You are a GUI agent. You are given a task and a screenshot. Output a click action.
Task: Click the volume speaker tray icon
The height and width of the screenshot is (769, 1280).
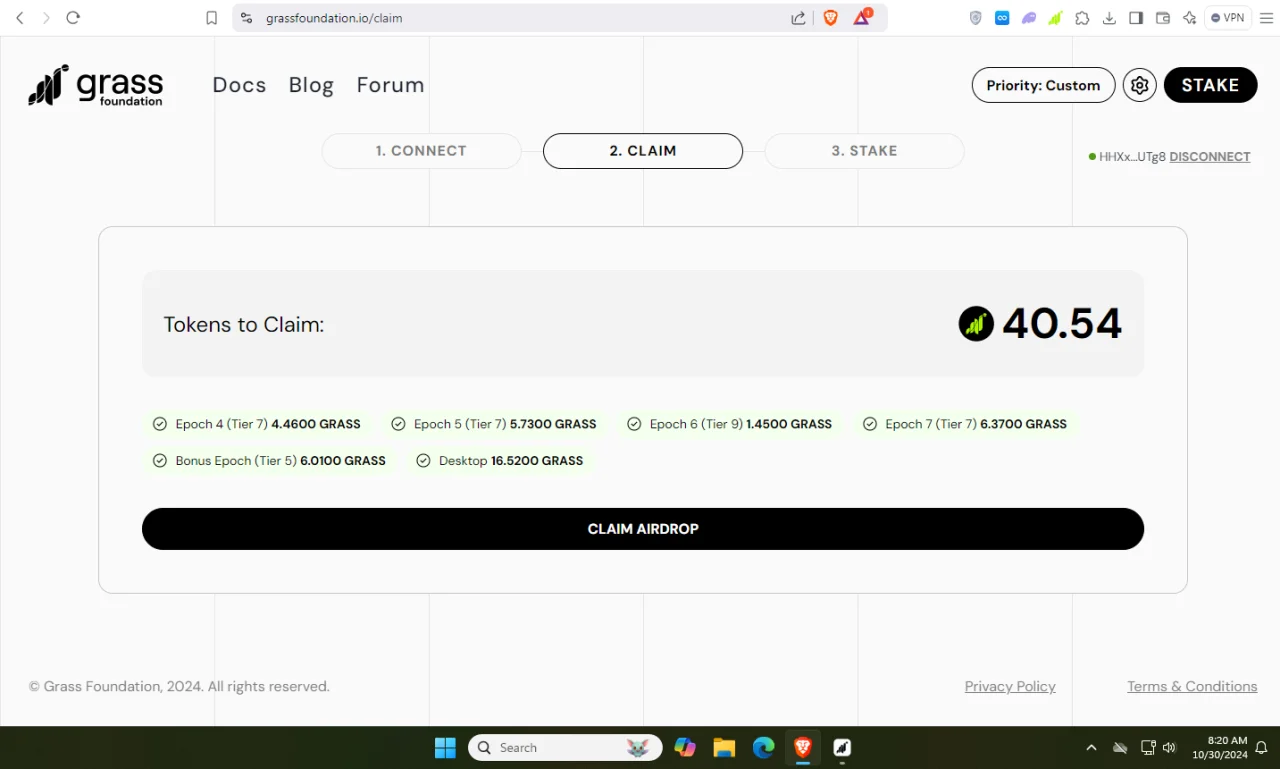(1169, 748)
